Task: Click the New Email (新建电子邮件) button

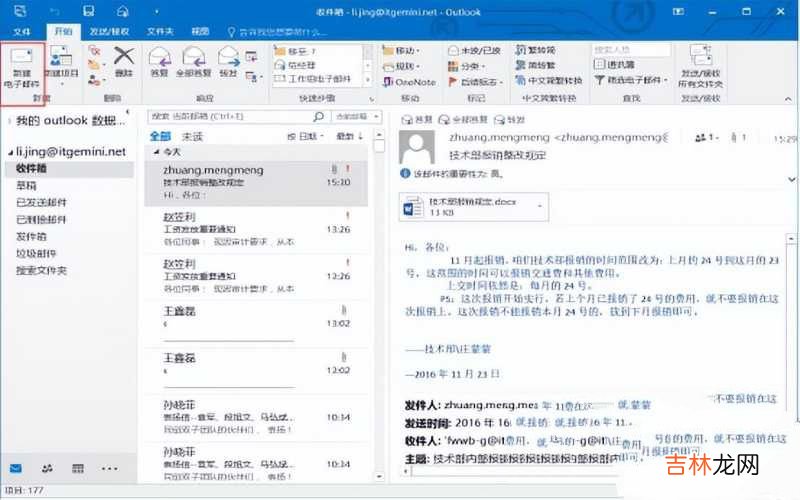Action: [22, 66]
